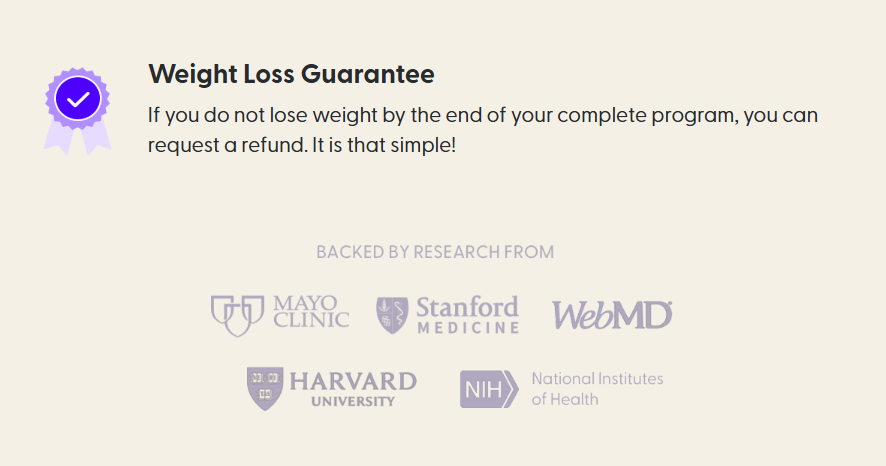Click the Stanford Medicine shield emblem
The height and width of the screenshot is (466, 886).
tap(391, 315)
